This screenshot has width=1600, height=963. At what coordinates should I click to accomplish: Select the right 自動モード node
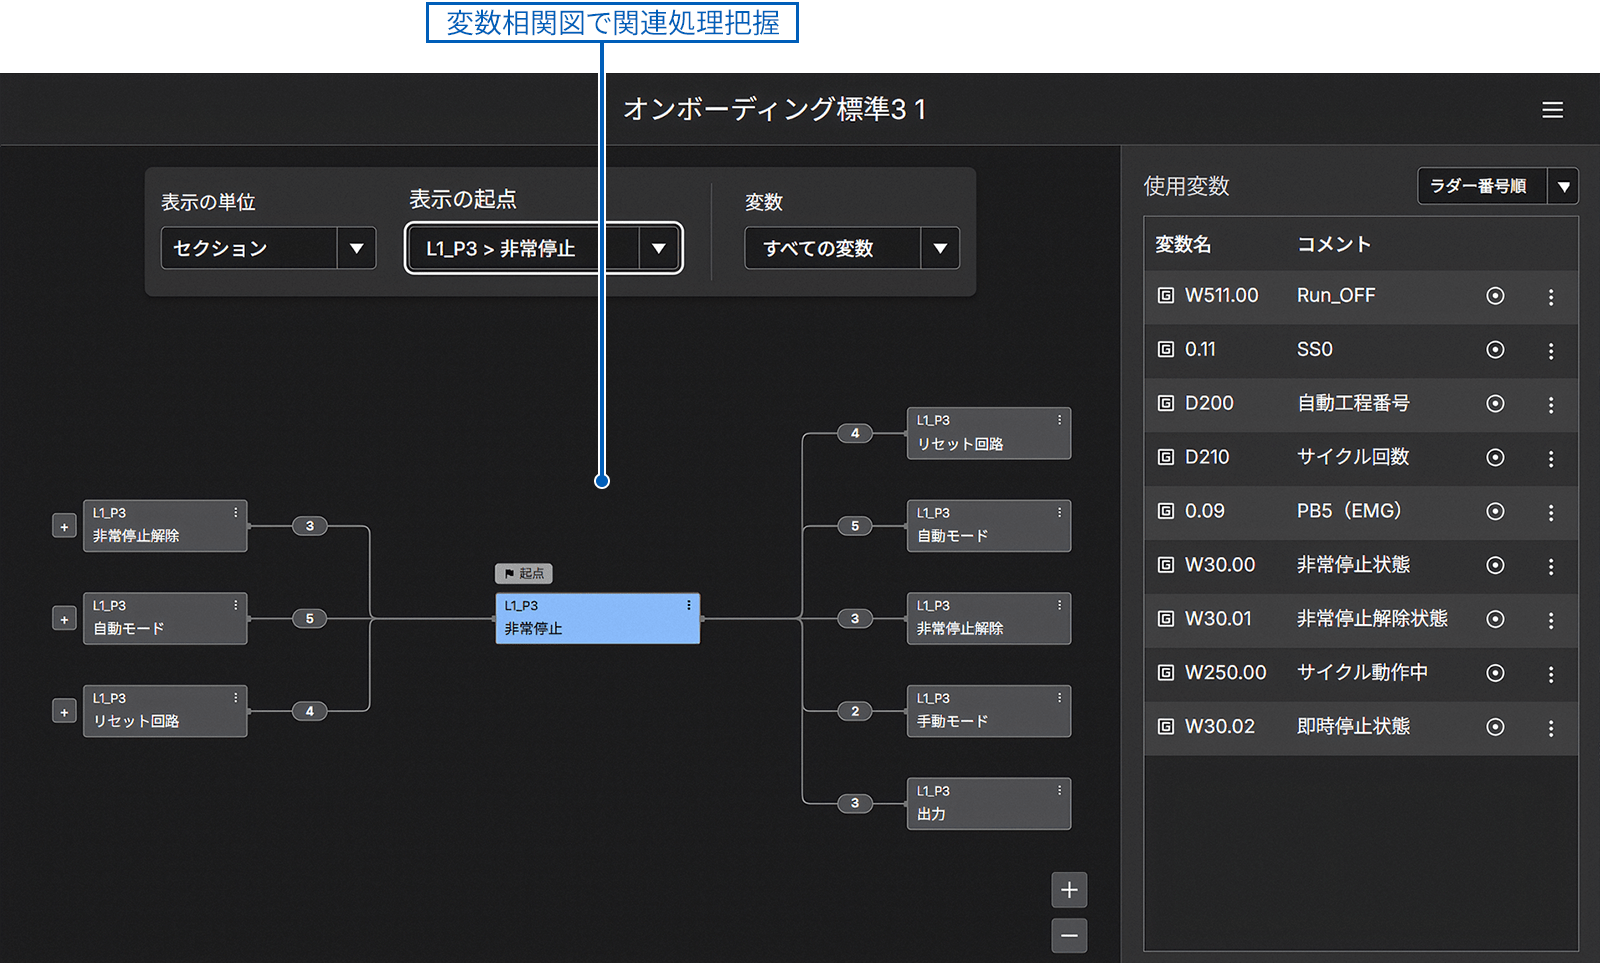tap(988, 526)
